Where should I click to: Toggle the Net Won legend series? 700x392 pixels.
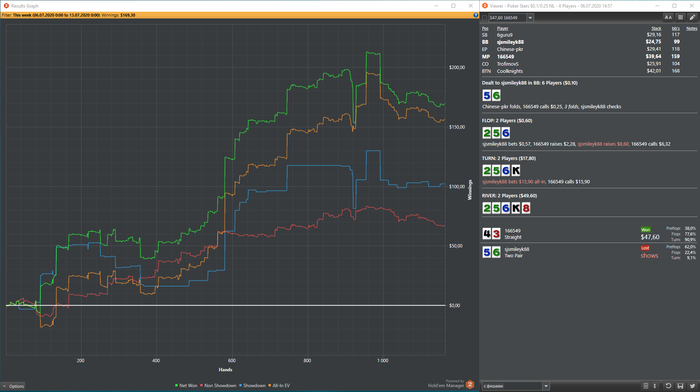[x=186, y=385]
